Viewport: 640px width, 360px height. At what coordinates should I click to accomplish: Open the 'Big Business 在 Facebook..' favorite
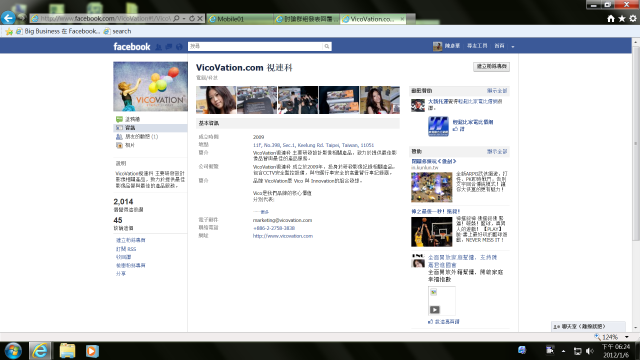coord(58,31)
